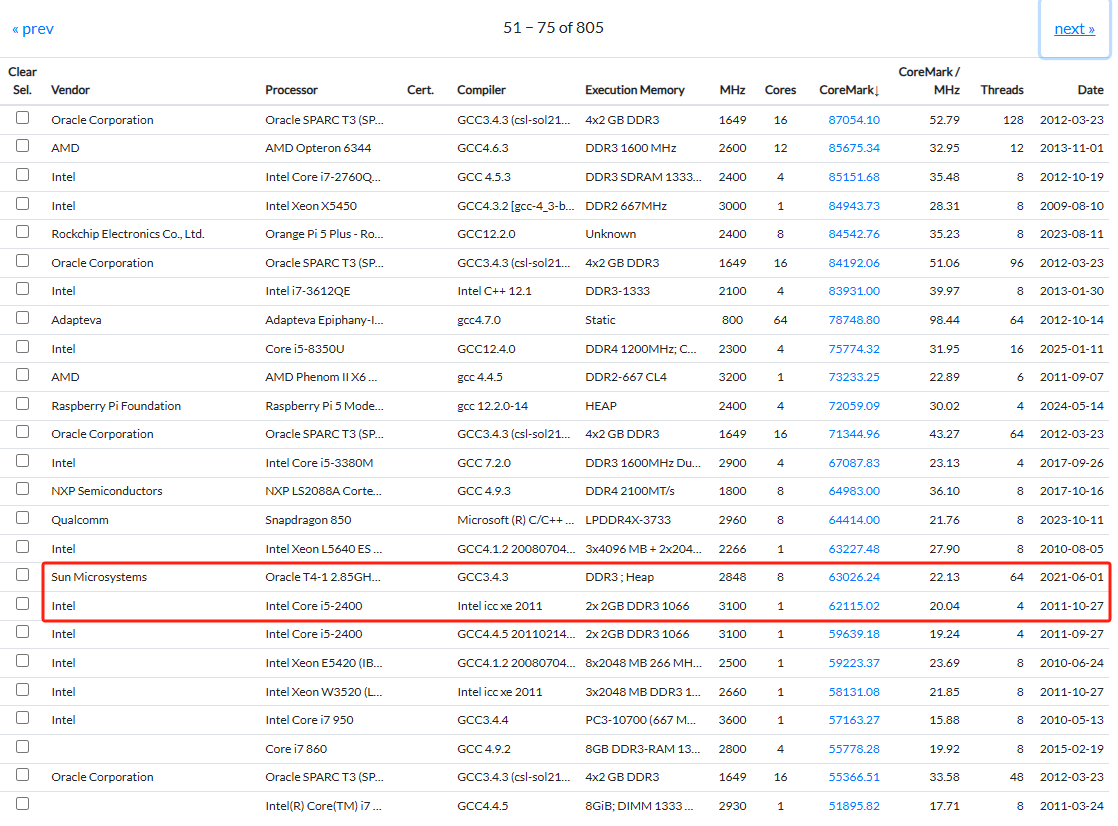Open the 59639.18 score link
The image size is (1118, 826).
[x=853, y=634]
